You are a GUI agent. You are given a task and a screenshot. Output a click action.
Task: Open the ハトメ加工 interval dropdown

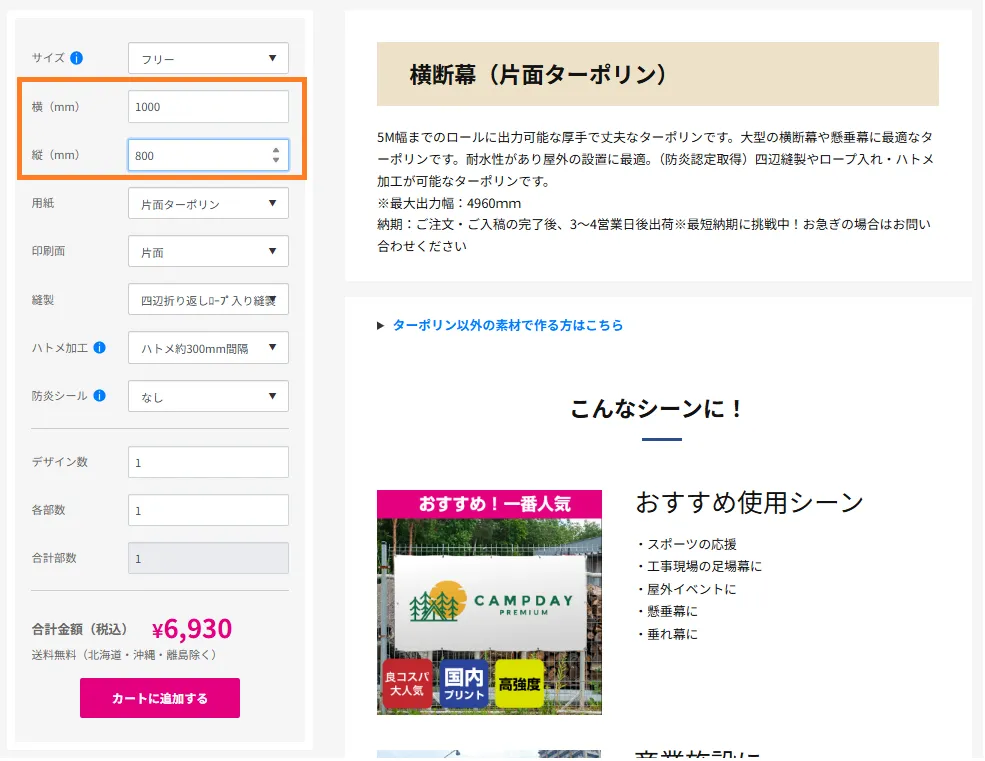pyautogui.click(x=208, y=348)
